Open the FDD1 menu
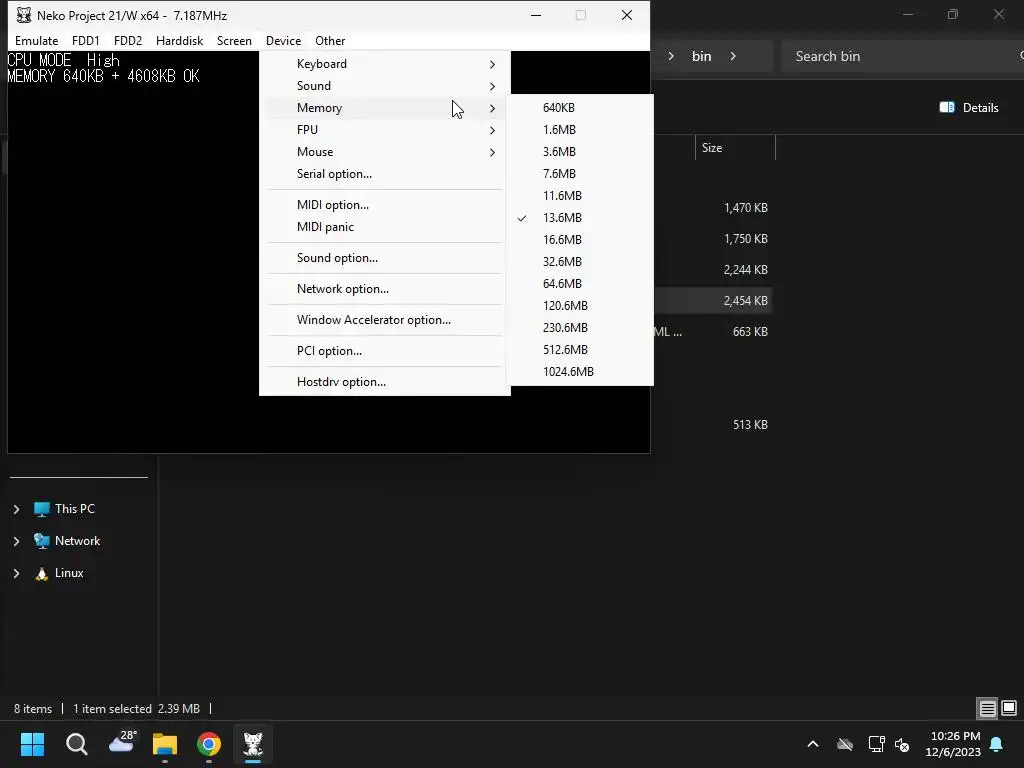Screen dimensions: 1024x768 (86, 40)
